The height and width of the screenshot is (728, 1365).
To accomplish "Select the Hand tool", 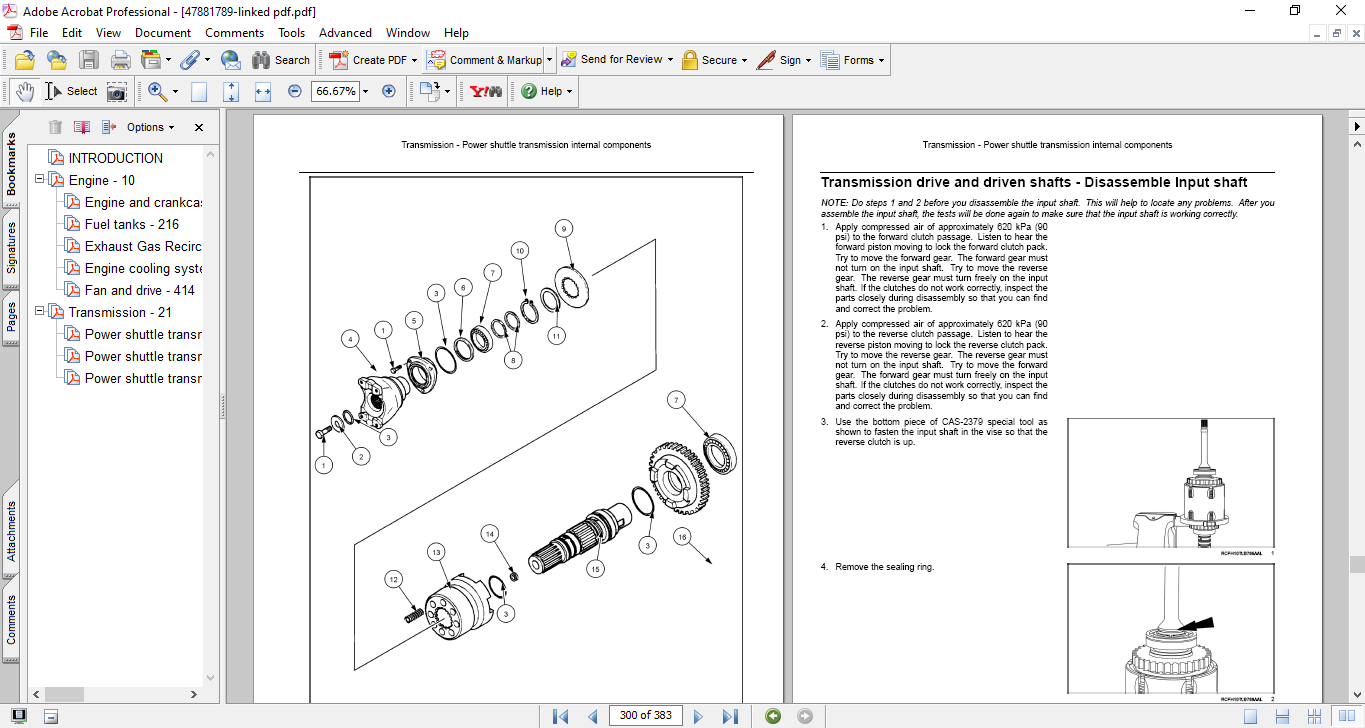I will pos(24,91).
